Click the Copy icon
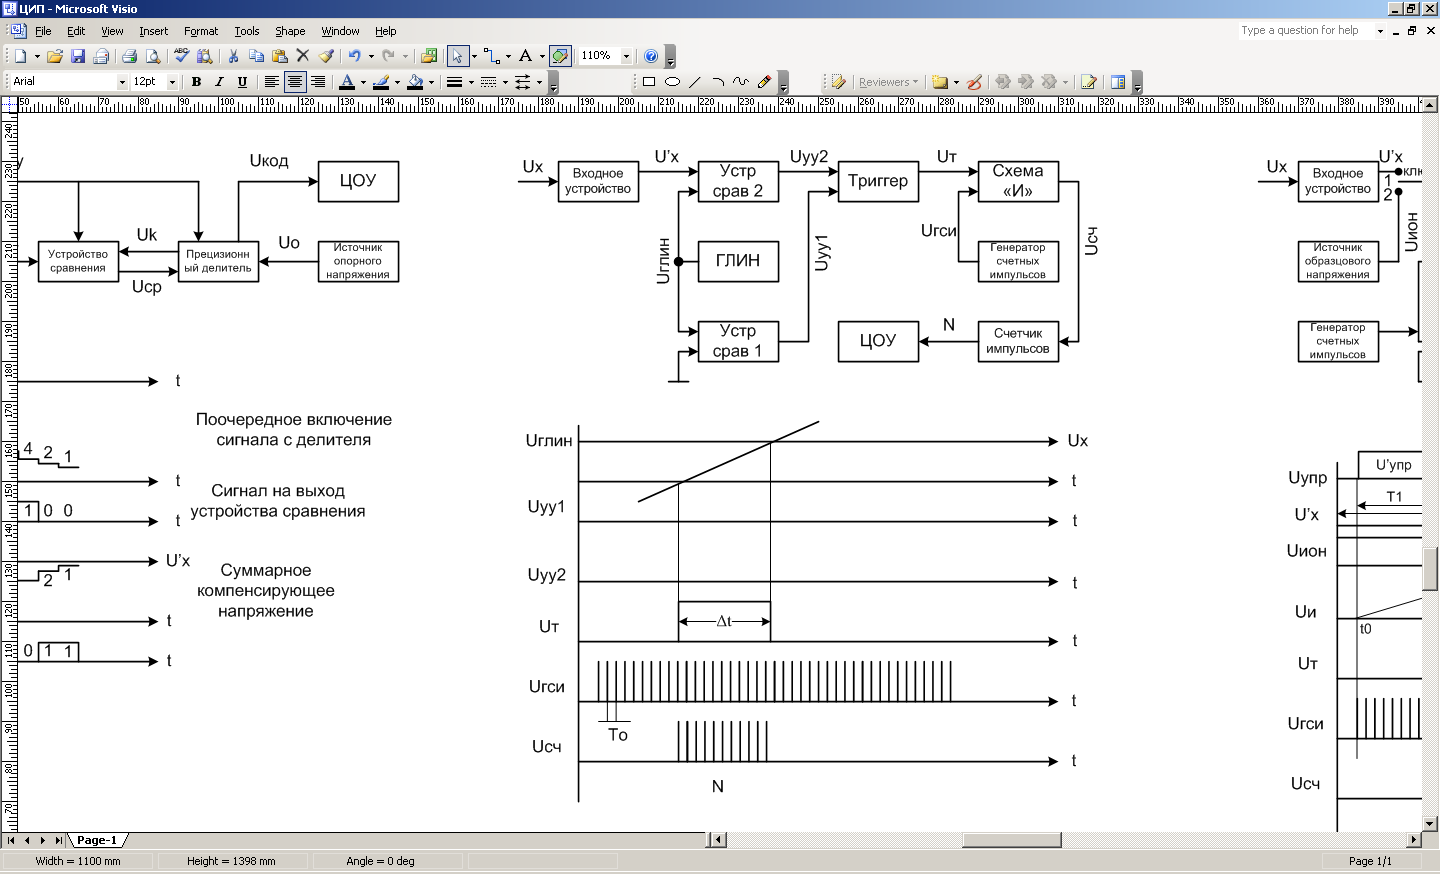 (256, 56)
